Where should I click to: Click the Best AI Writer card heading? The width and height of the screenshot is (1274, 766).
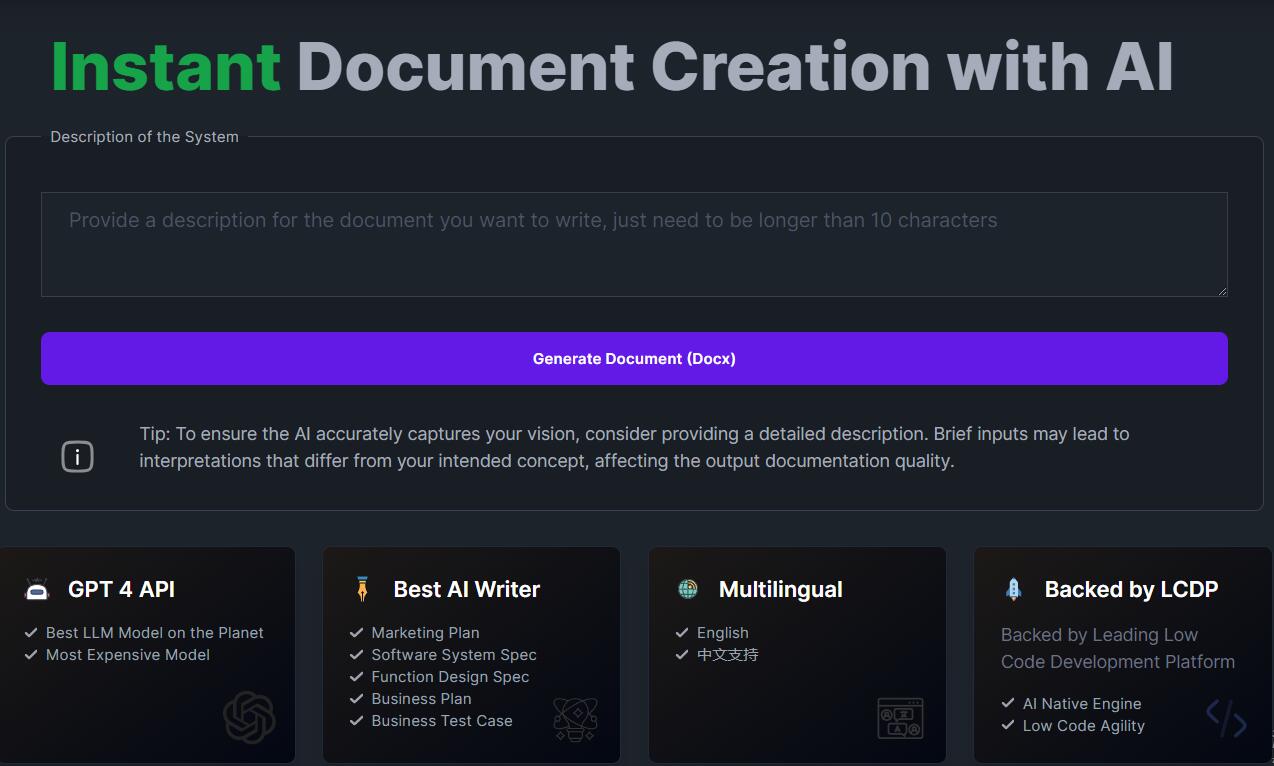pos(466,590)
